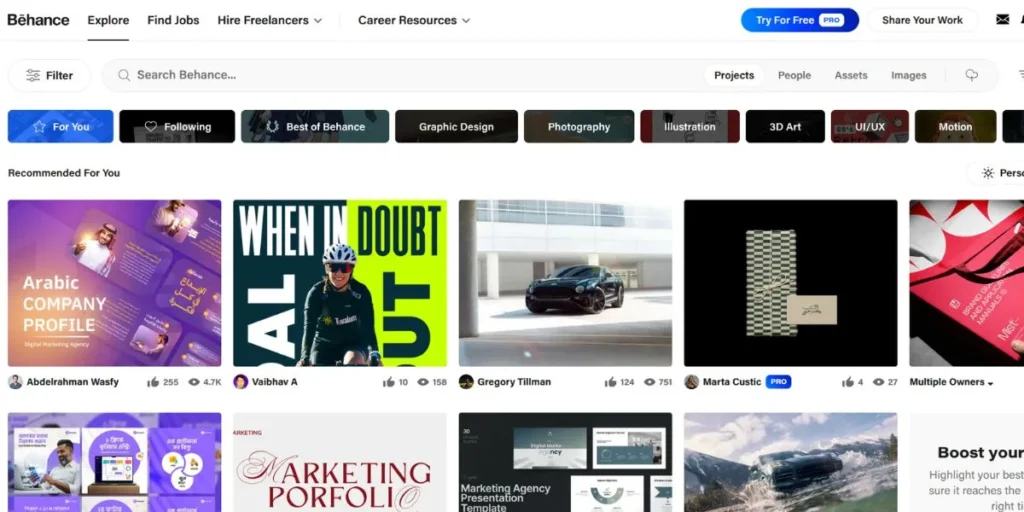This screenshot has width=1024, height=512.
Task: Open red brand manuals project thumbnail
Action: point(967,283)
